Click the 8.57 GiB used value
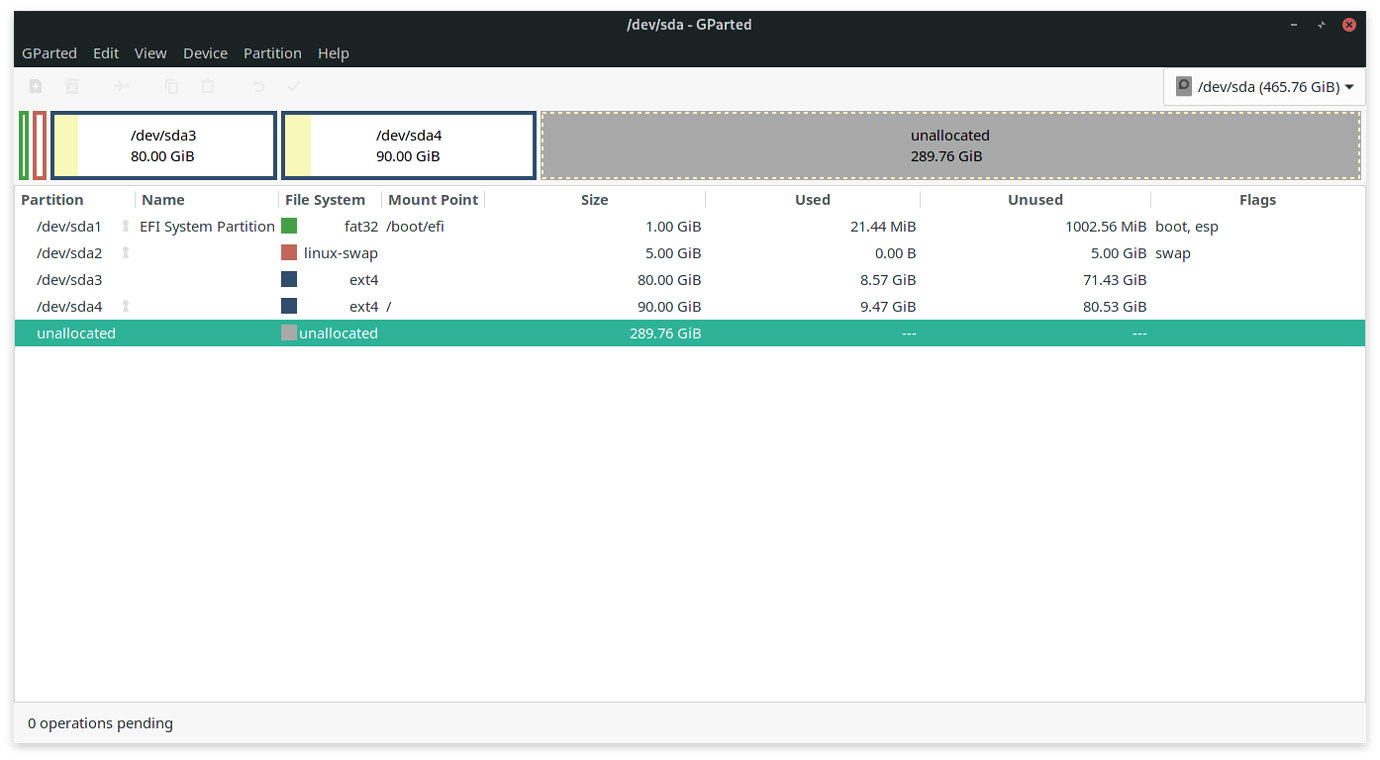 [x=888, y=280]
